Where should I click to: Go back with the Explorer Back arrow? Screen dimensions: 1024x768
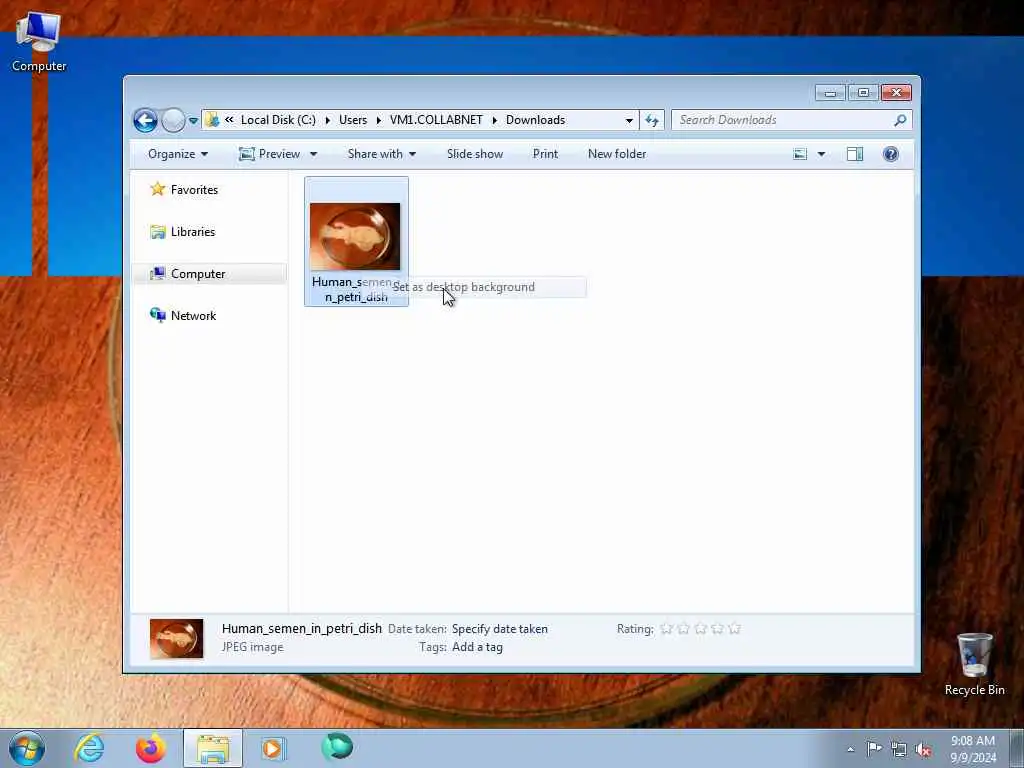[x=145, y=120]
